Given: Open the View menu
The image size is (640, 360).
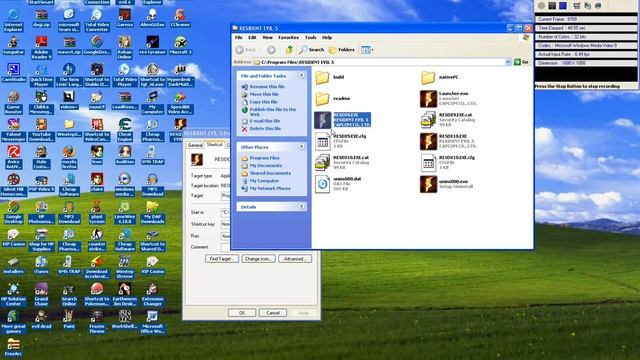Looking at the screenshot, I should click(x=267, y=38).
